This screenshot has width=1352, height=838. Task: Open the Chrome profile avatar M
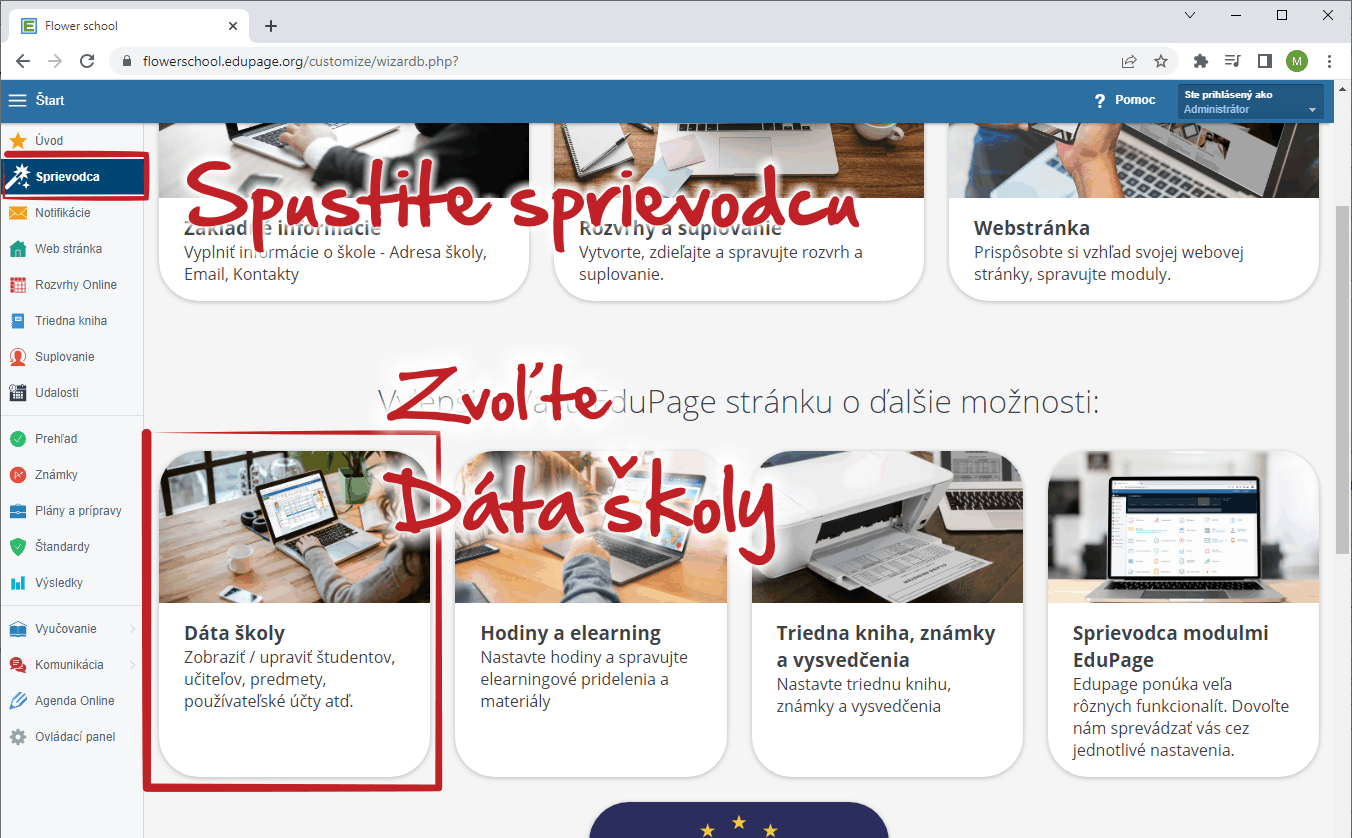[x=1297, y=61]
